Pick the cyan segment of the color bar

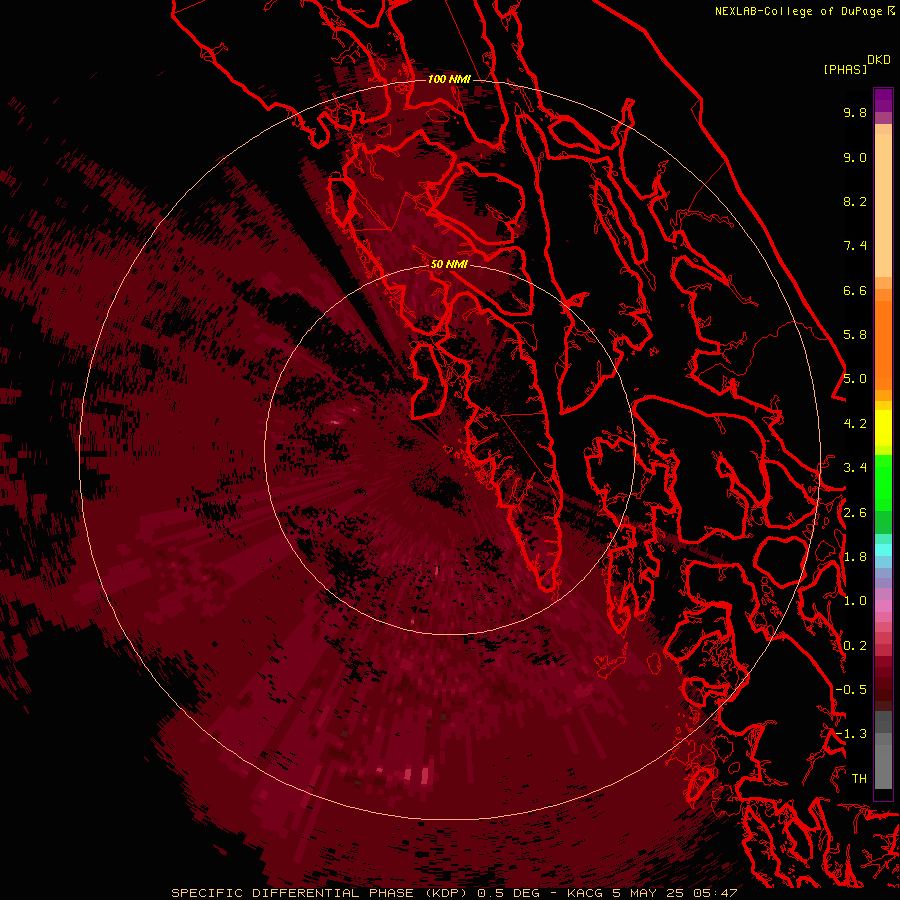click(883, 549)
